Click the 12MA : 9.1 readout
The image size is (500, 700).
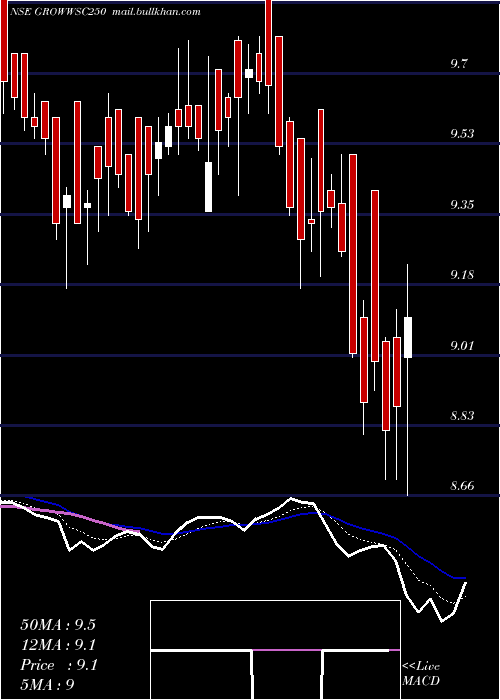point(58,645)
